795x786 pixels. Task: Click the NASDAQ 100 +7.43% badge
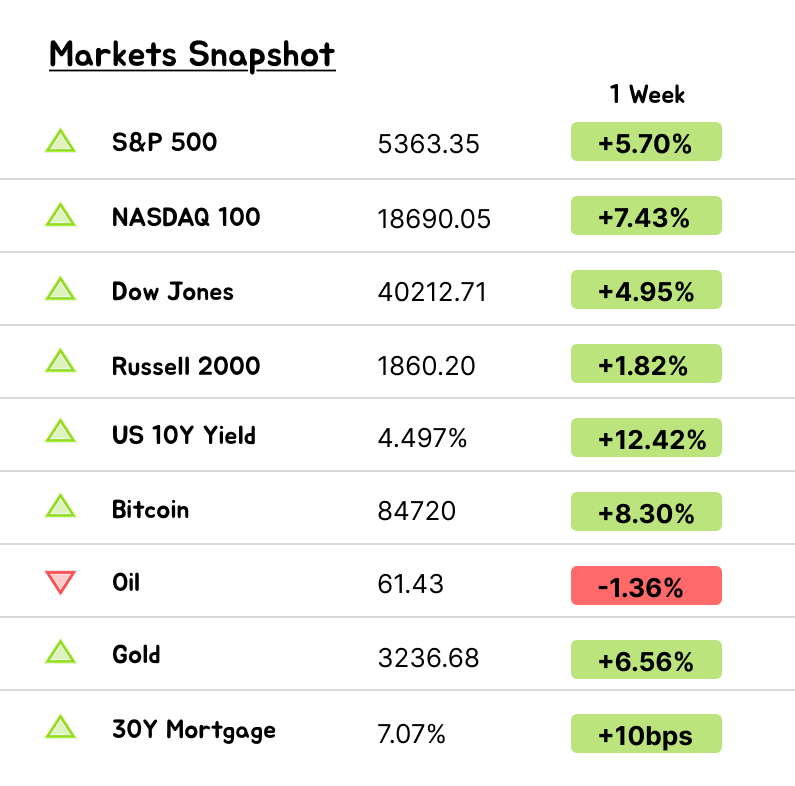646,216
